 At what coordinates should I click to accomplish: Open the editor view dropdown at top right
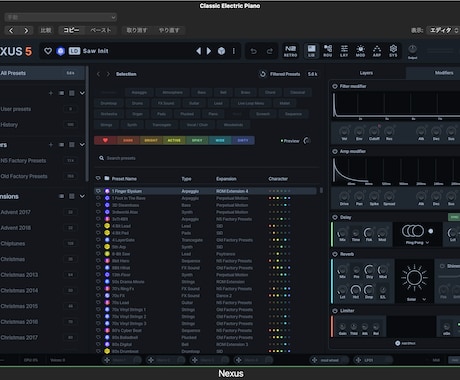tap(443, 30)
